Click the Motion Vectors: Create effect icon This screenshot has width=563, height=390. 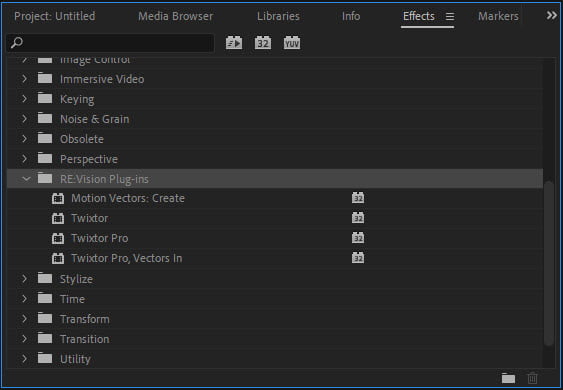click(x=58, y=198)
